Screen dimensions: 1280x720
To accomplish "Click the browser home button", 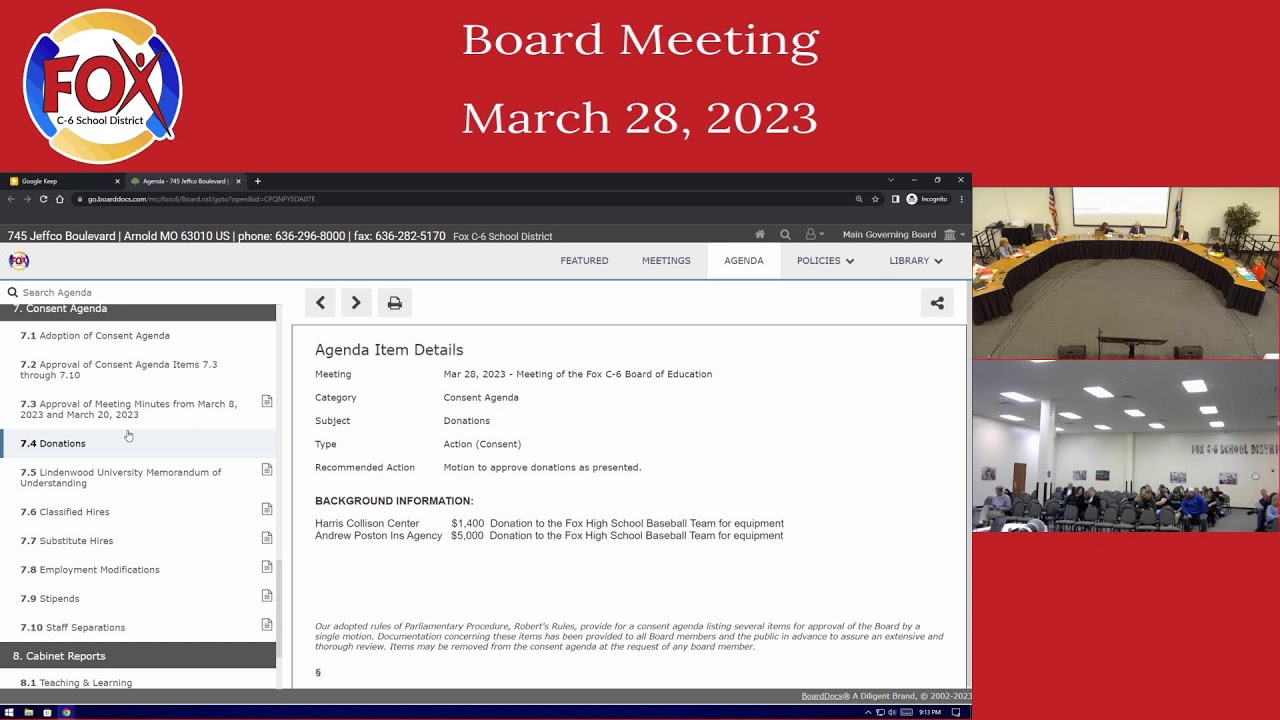I will [59, 199].
